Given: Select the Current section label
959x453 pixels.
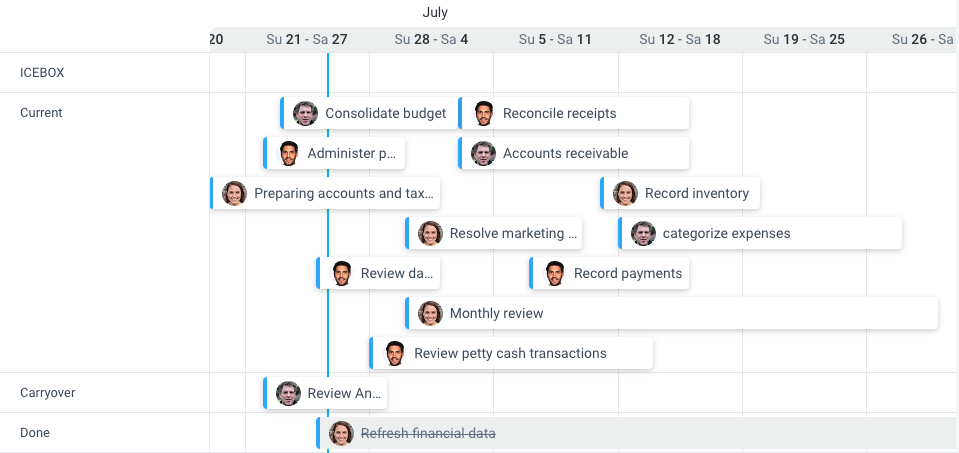Looking at the screenshot, I should click(x=41, y=112).
